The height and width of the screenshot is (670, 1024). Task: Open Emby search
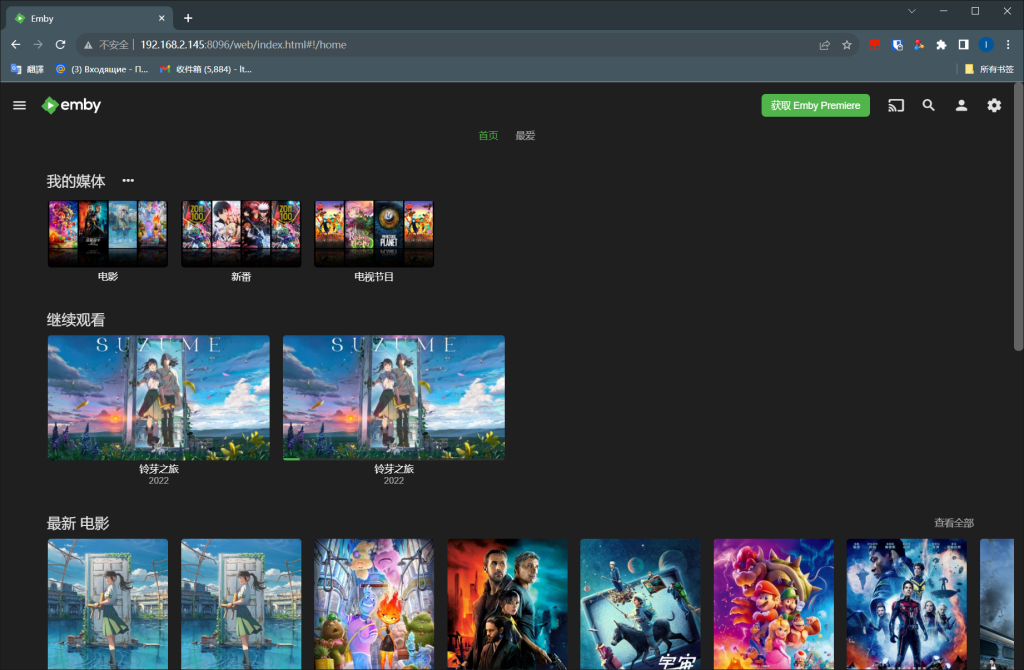point(928,105)
